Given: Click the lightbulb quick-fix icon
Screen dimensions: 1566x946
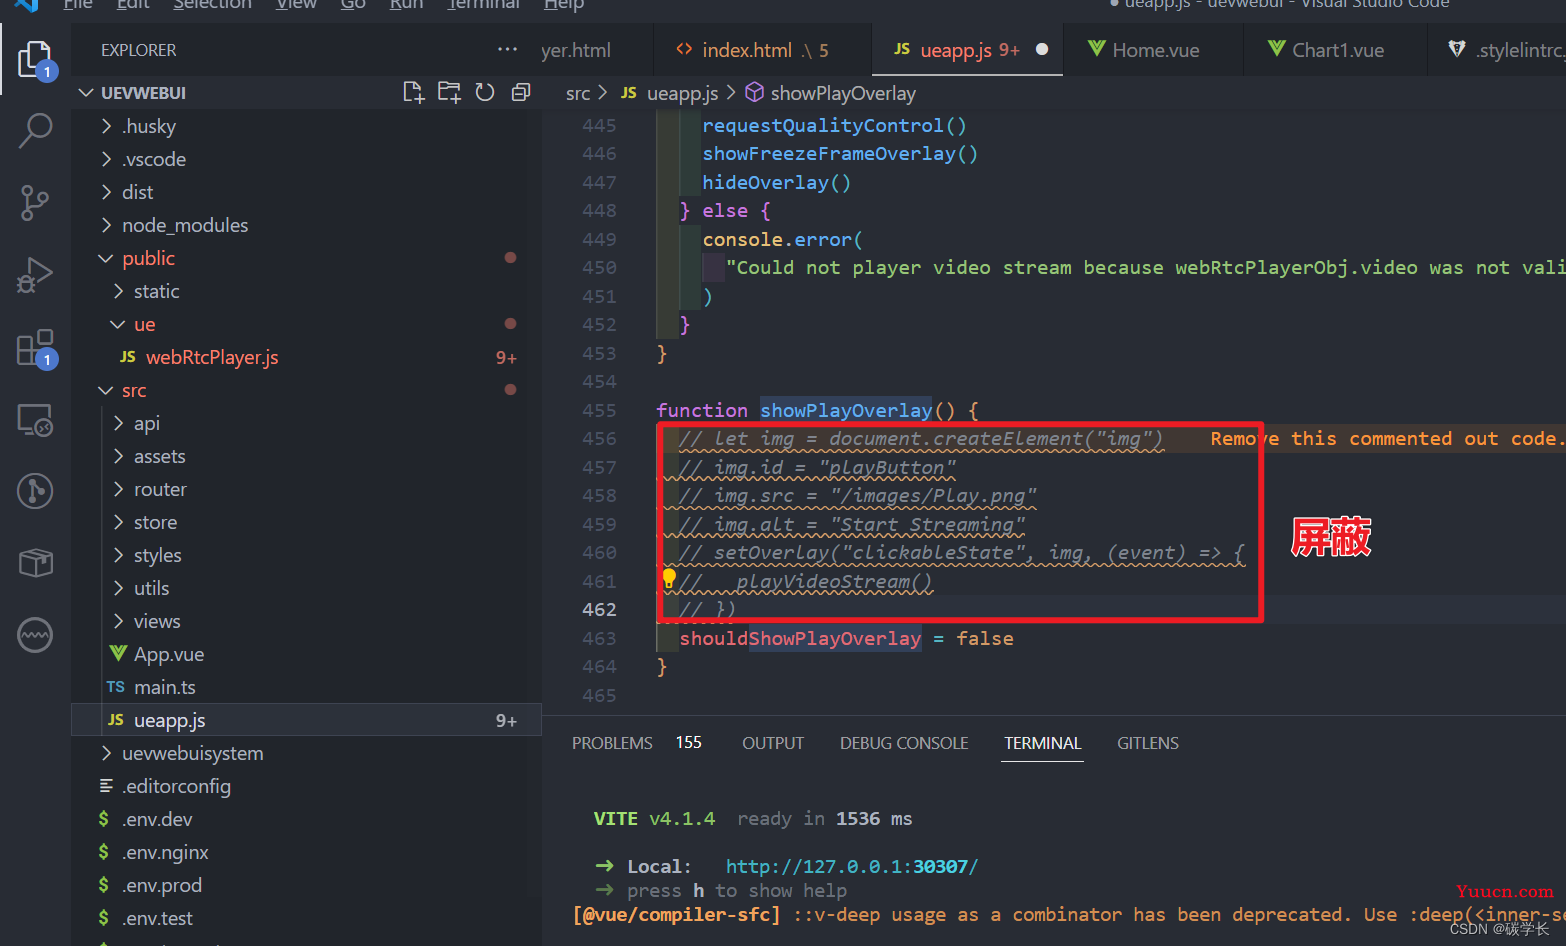Looking at the screenshot, I should coord(669,578).
